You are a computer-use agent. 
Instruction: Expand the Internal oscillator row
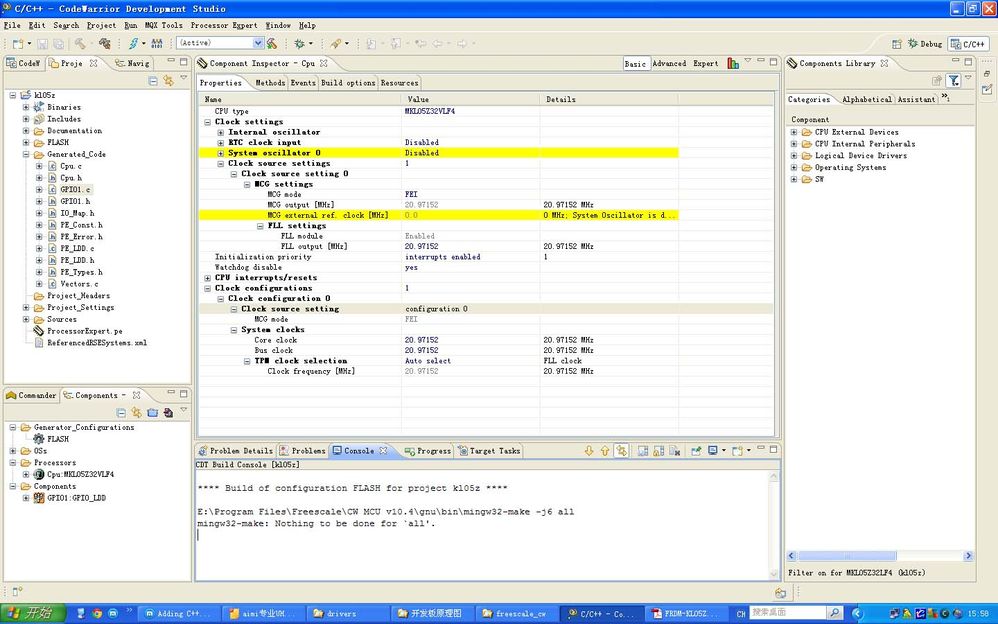tap(221, 132)
